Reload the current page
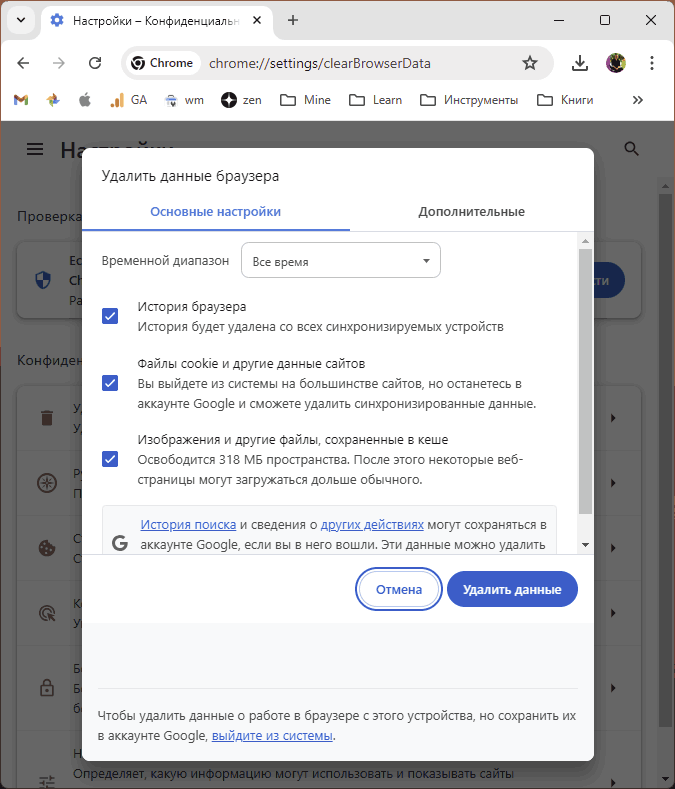 coord(95,63)
